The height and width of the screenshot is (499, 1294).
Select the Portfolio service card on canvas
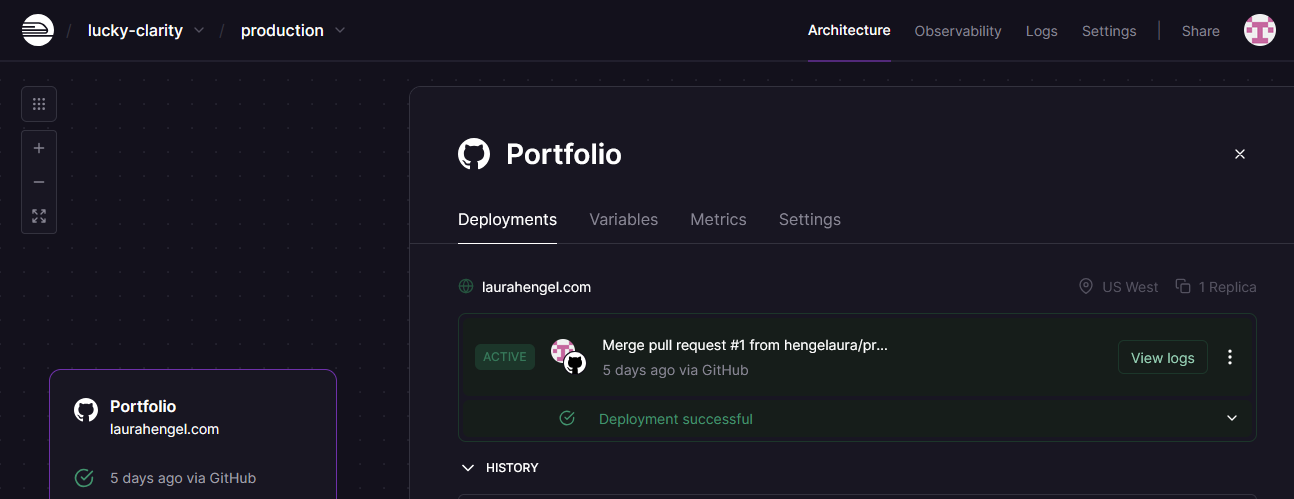click(x=192, y=430)
